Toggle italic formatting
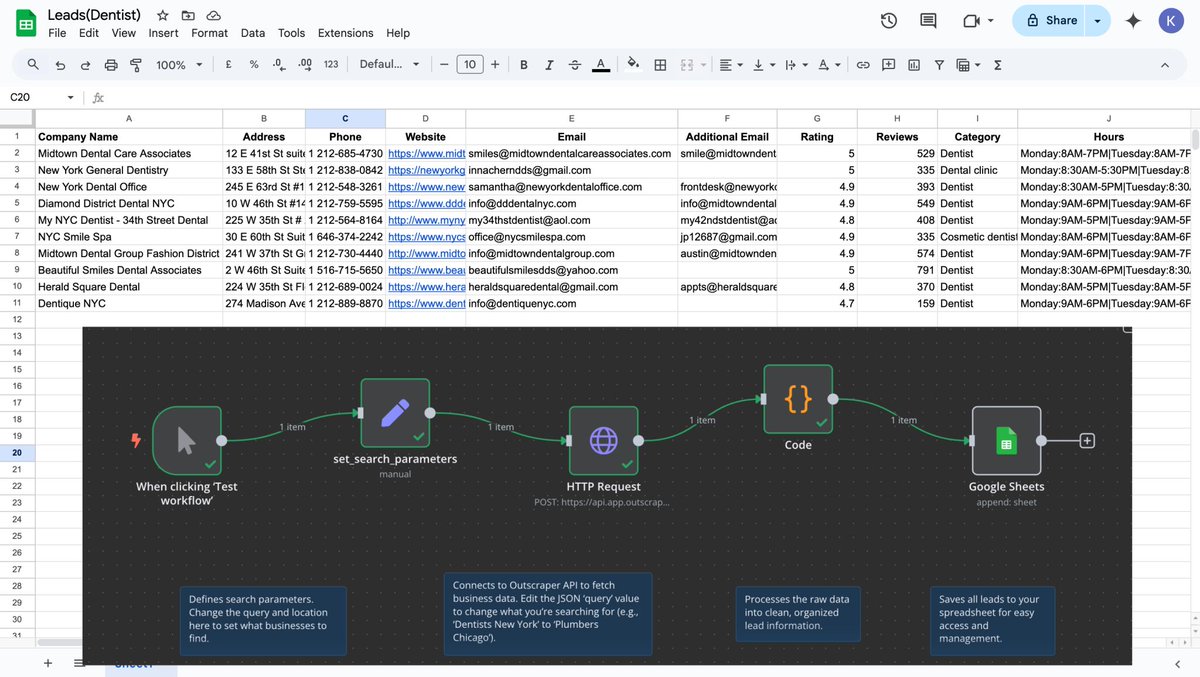The width and height of the screenshot is (1200, 677). coord(549,65)
